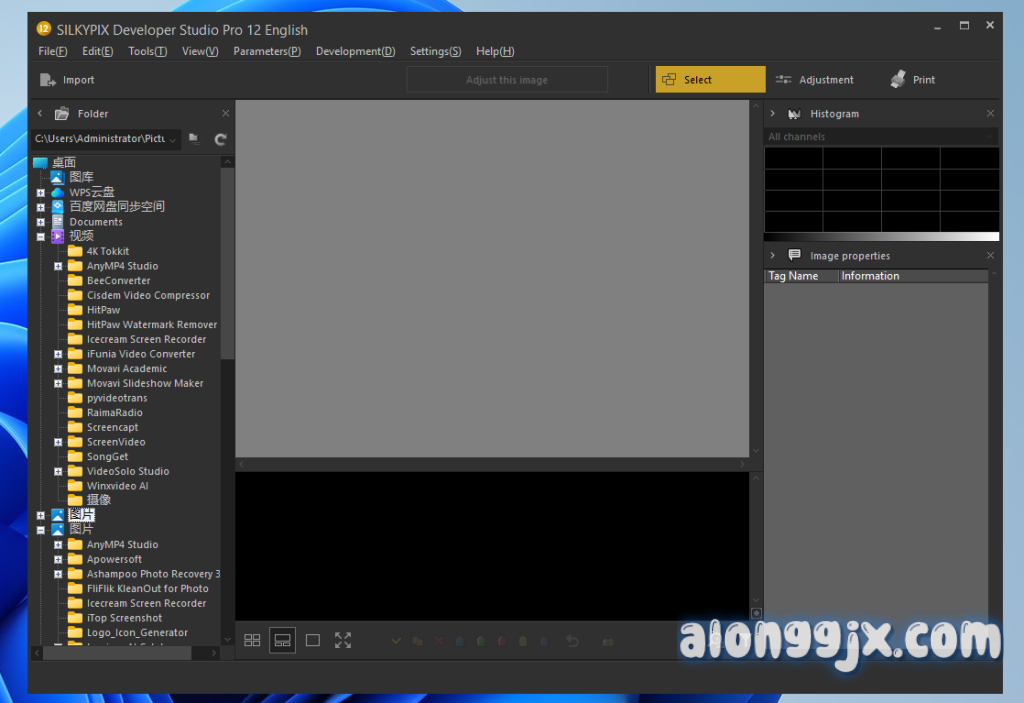Collapse the Histogram panel with its chevron
The image size is (1024, 703).
[773, 114]
